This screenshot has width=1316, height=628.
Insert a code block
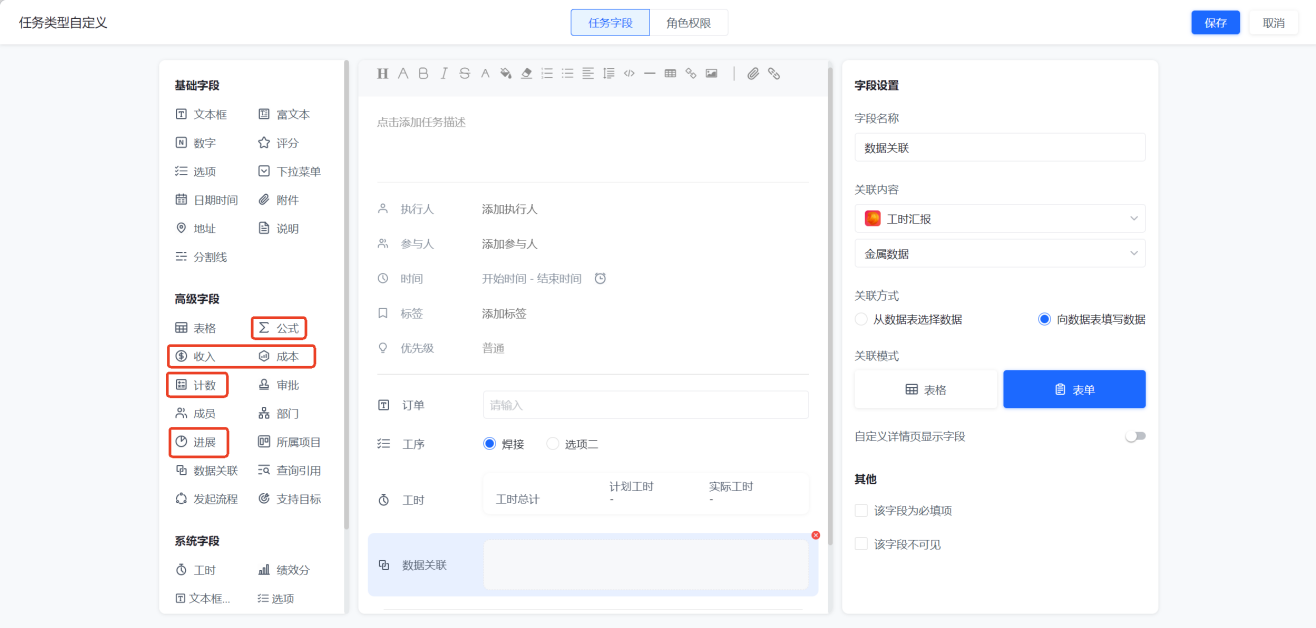(629, 73)
